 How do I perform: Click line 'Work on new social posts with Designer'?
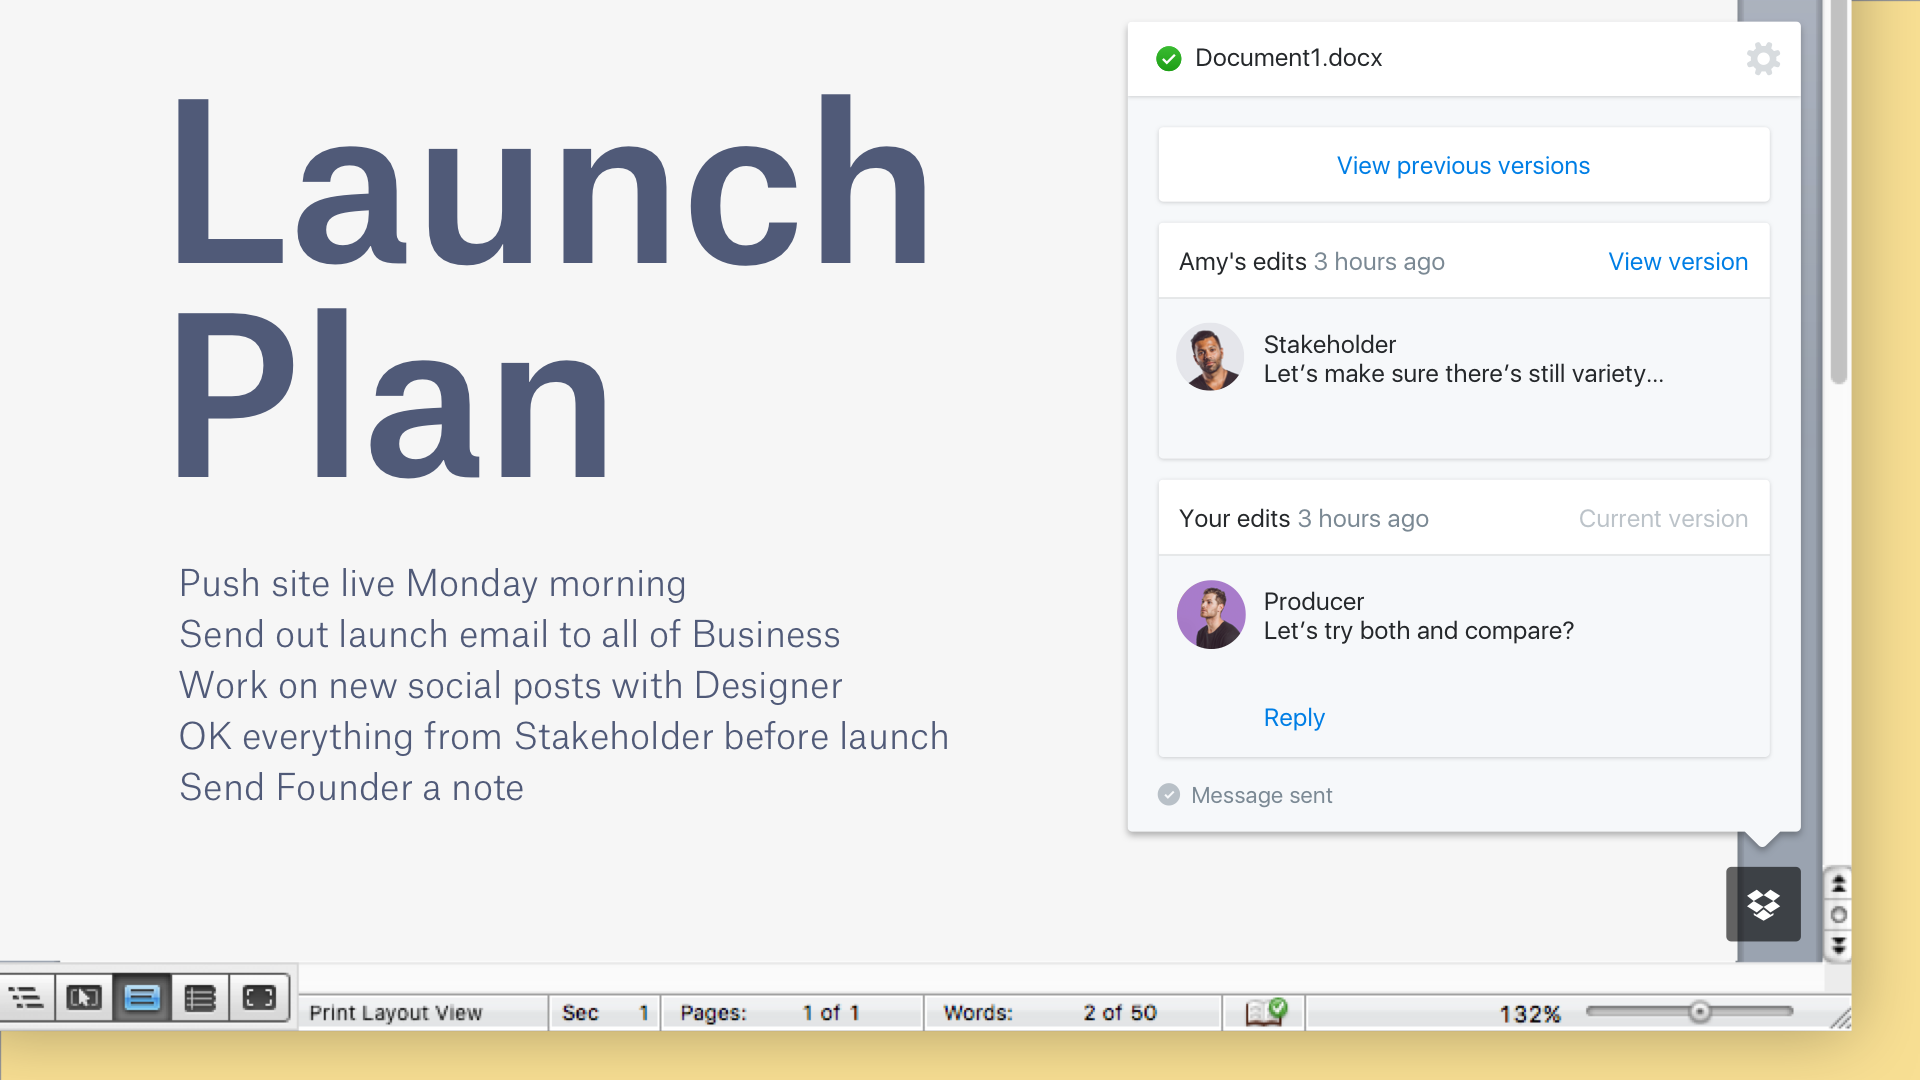(x=510, y=685)
